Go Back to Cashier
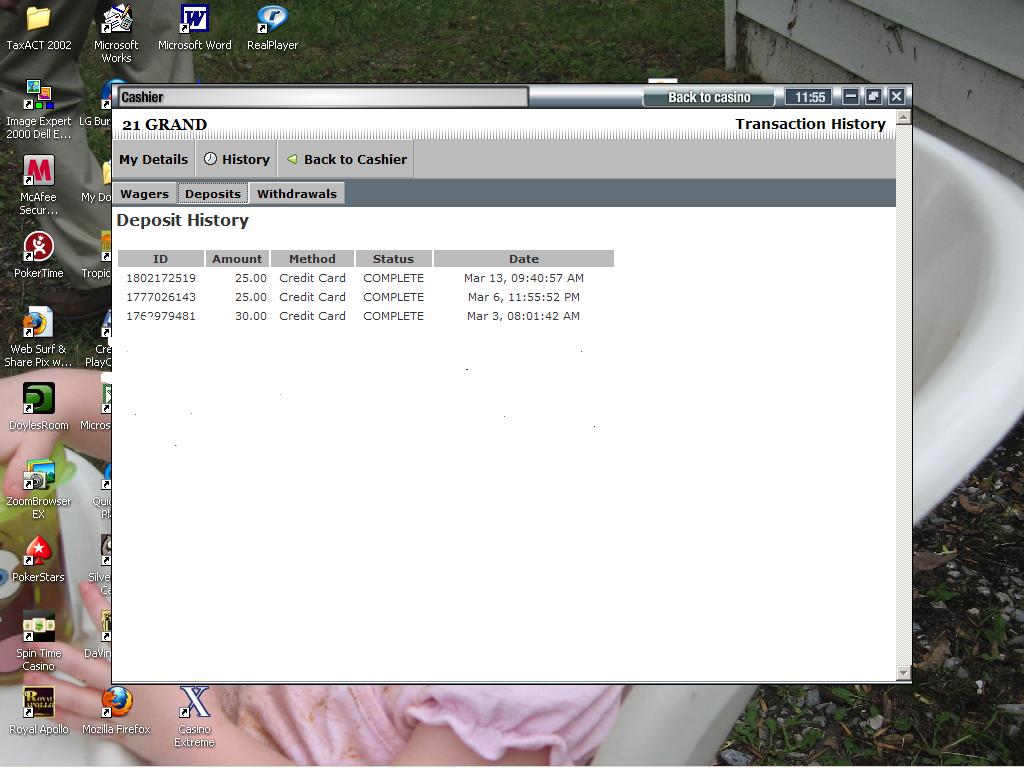Screen dimensions: 1024x768 coord(346,159)
